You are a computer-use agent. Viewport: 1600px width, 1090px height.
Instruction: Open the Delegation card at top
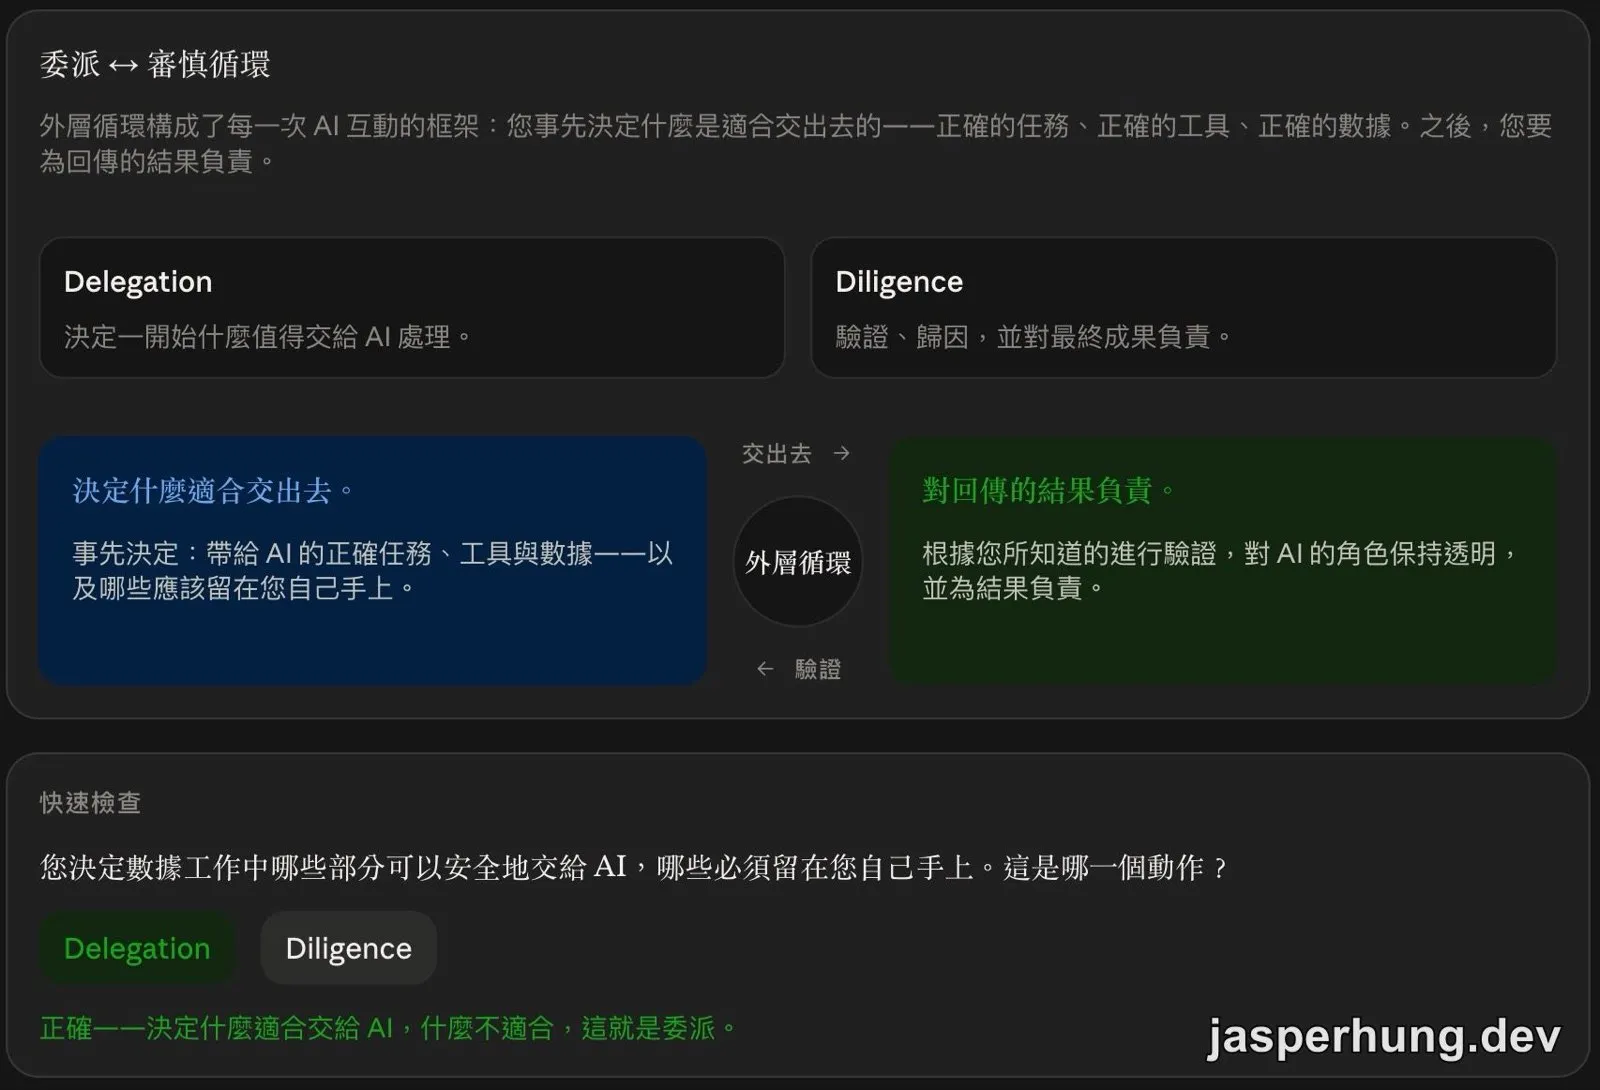412,308
